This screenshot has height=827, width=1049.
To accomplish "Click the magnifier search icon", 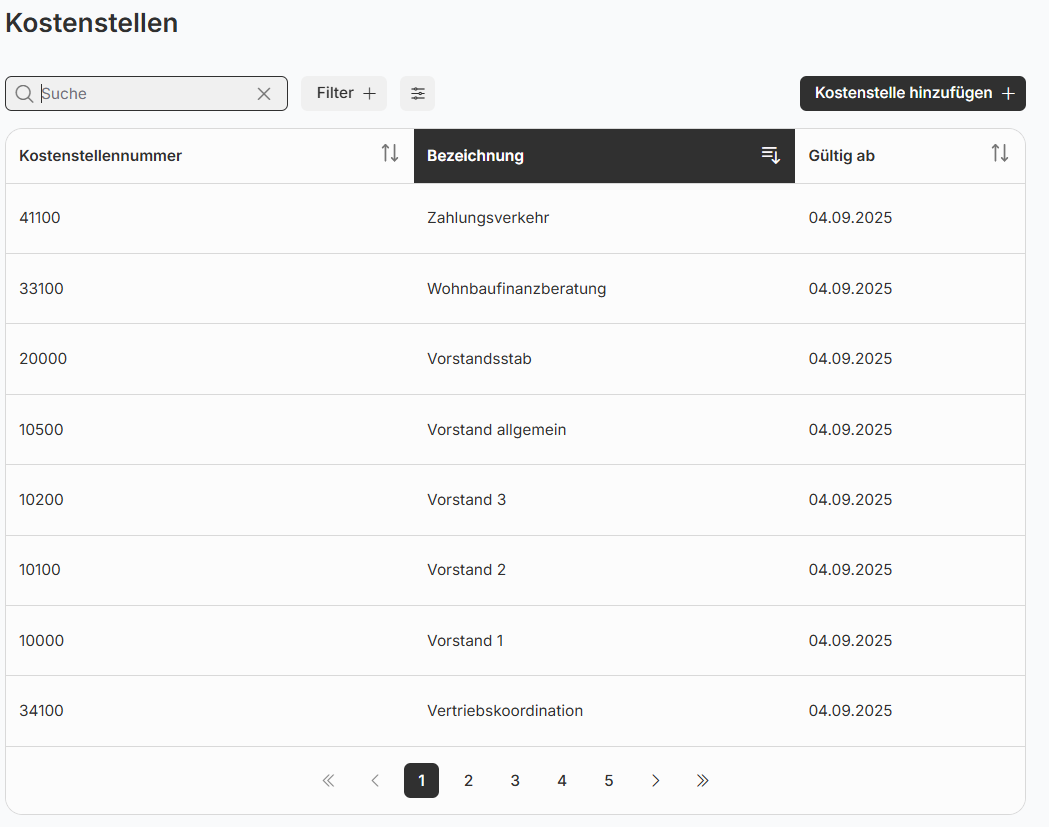I will point(24,94).
